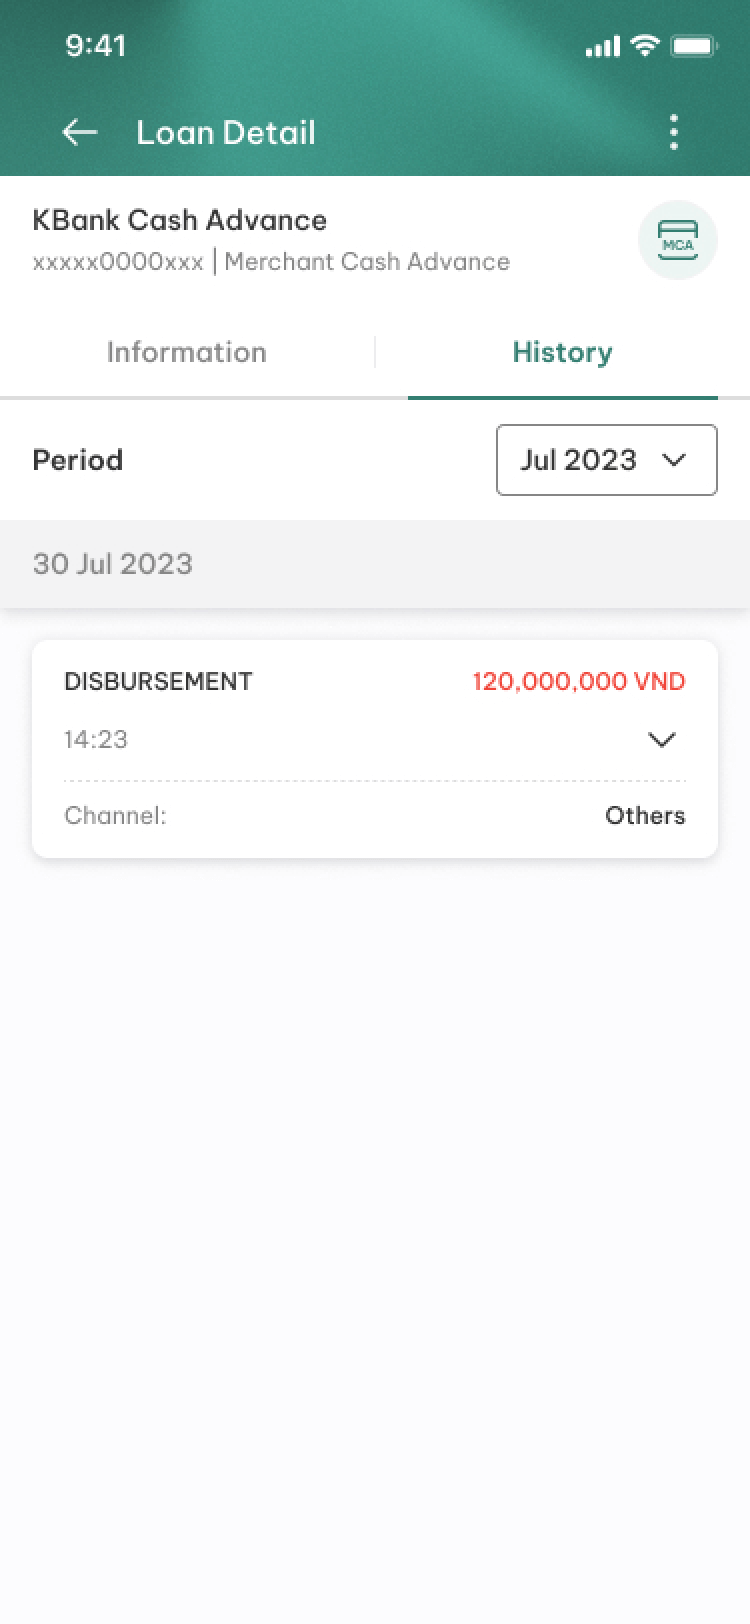
Task: Select the History tab
Action: (x=562, y=352)
